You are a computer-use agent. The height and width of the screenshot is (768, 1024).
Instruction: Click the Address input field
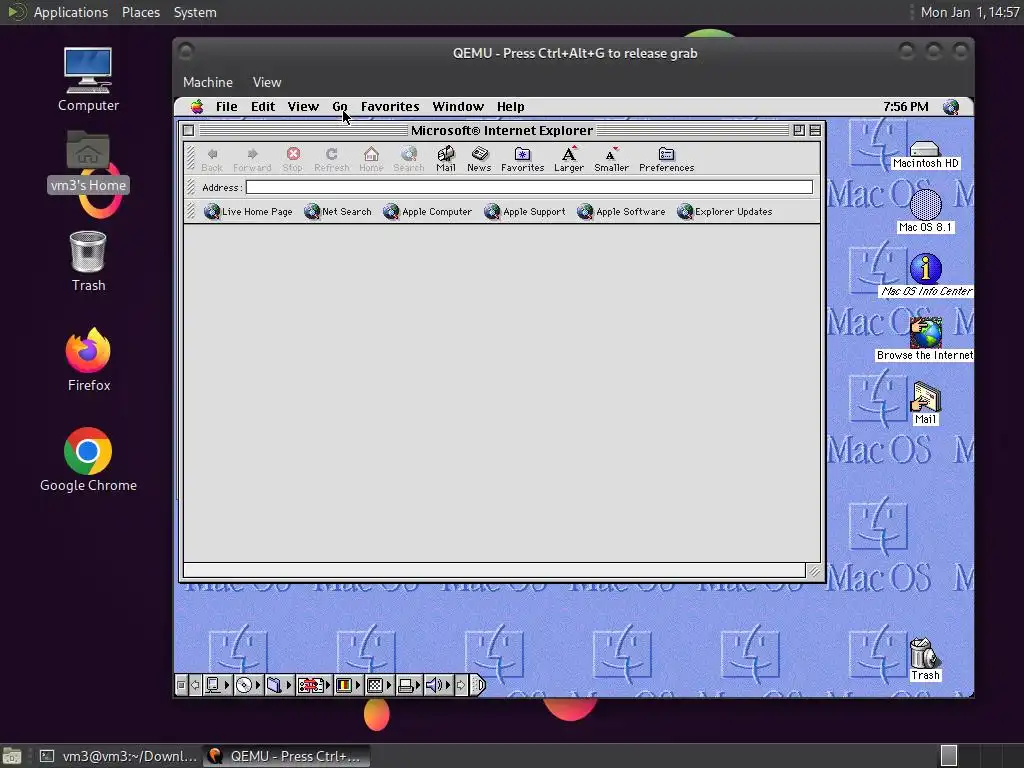pos(530,187)
